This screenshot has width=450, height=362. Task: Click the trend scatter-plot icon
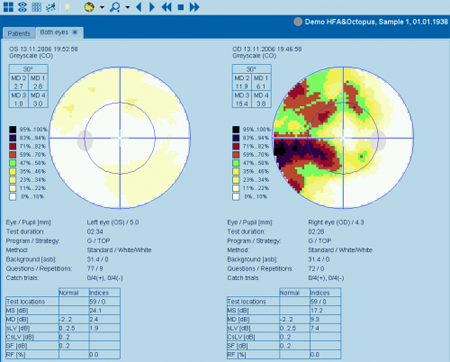tap(50, 7)
